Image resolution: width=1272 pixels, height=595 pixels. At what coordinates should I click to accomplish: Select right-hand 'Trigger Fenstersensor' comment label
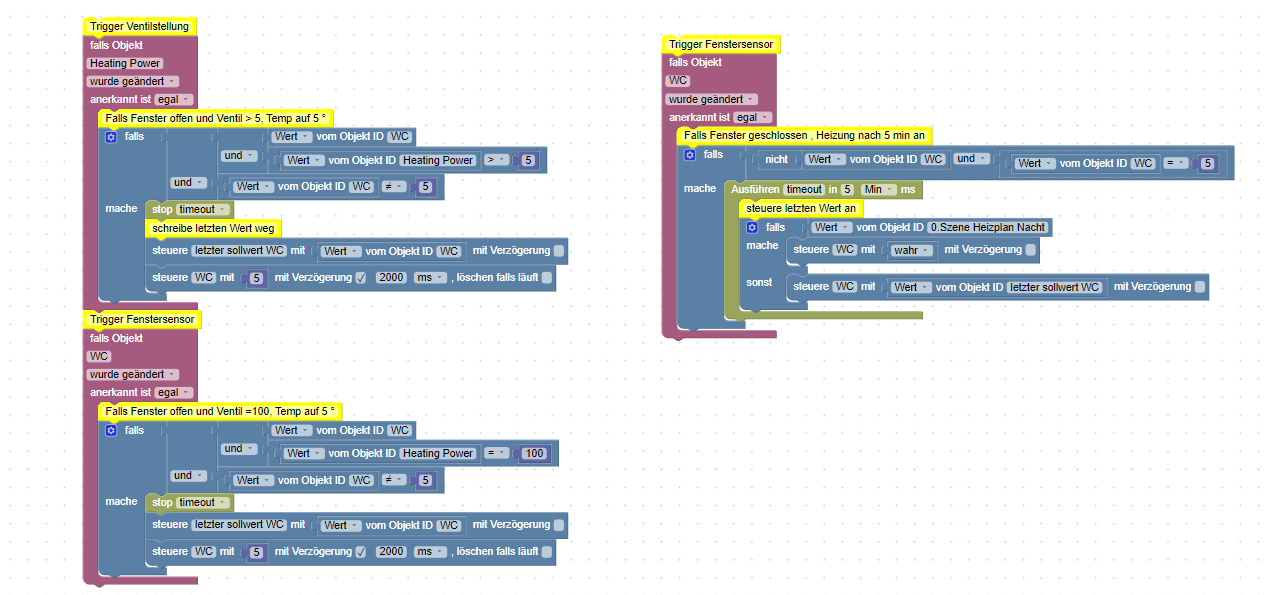coord(721,44)
